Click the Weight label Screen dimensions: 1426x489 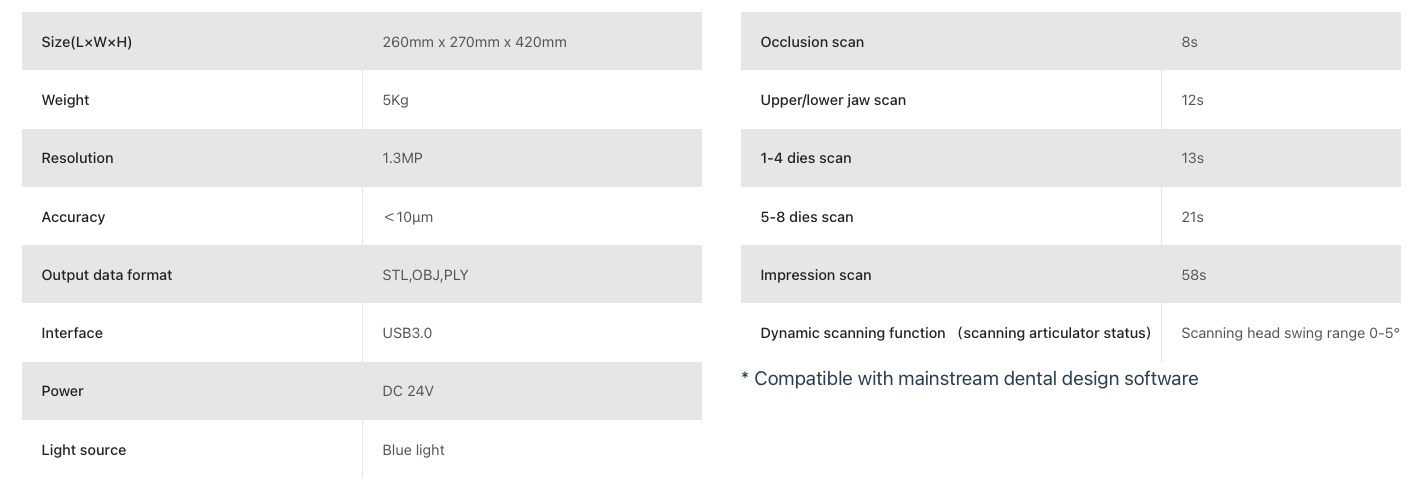[66, 100]
